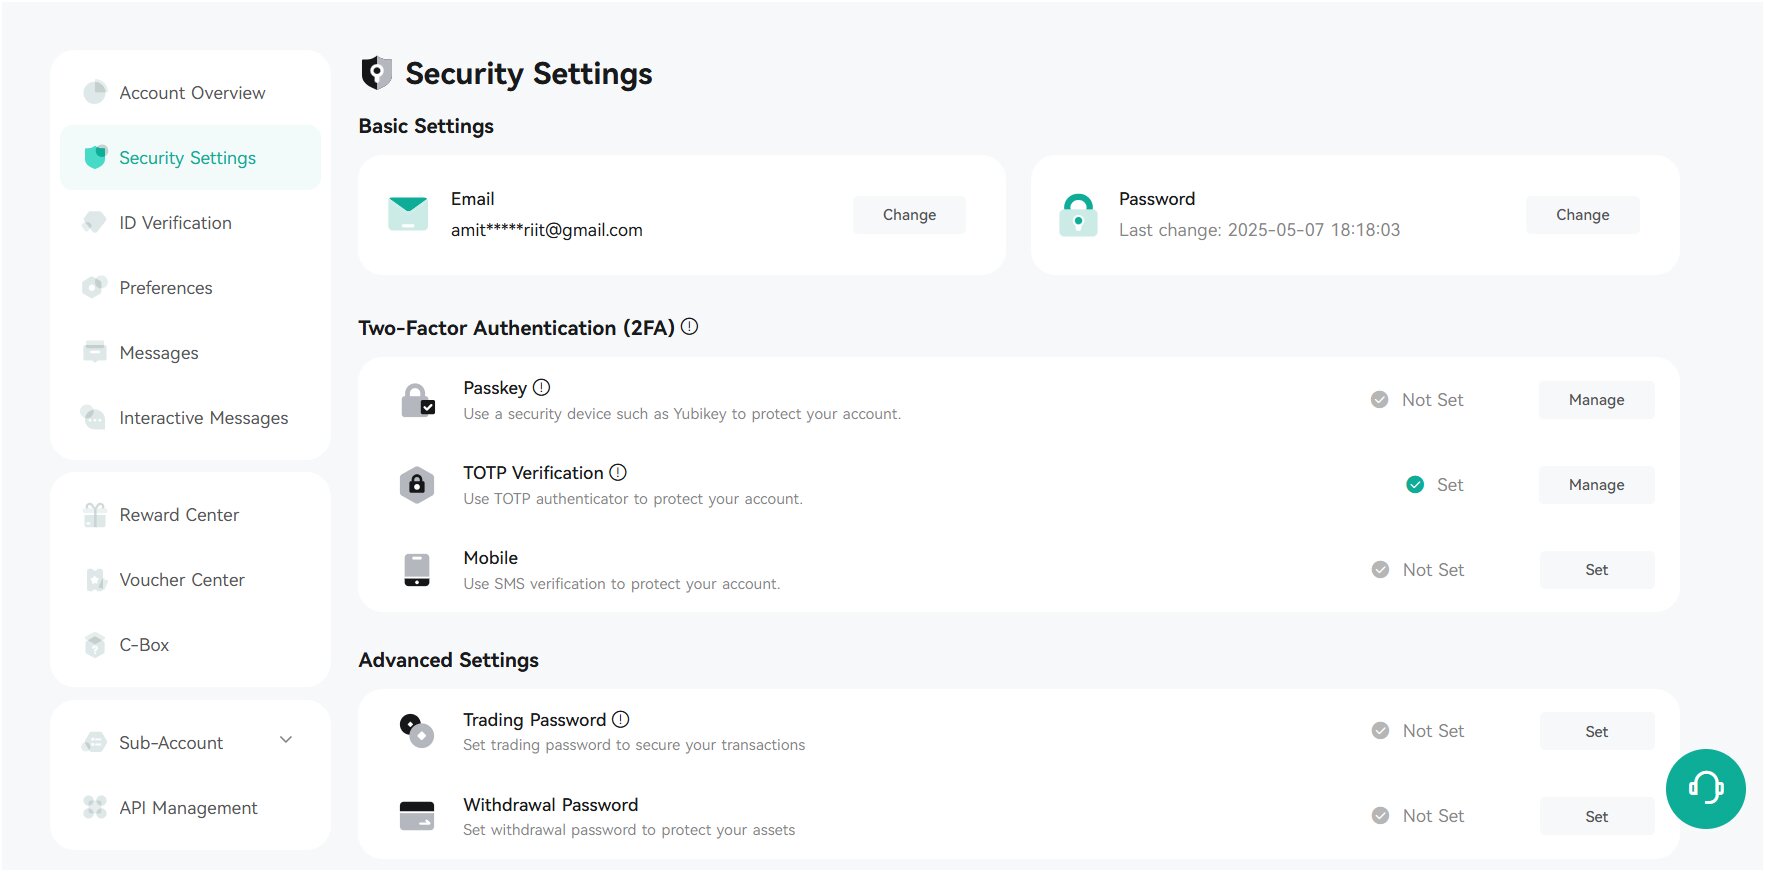The height and width of the screenshot is (872, 1765).
Task: Click the Passkey lock icon
Action: (x=417, y=400)
